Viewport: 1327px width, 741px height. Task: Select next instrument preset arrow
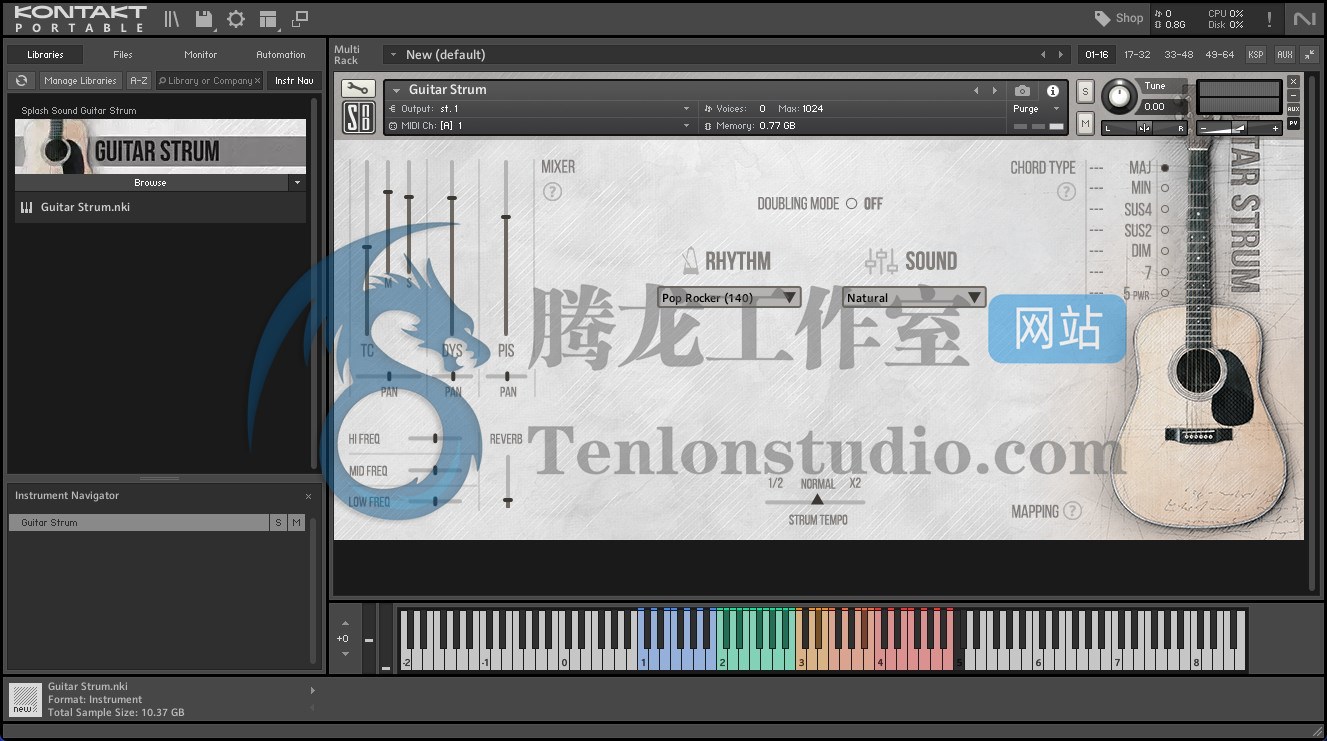(994, 90)
